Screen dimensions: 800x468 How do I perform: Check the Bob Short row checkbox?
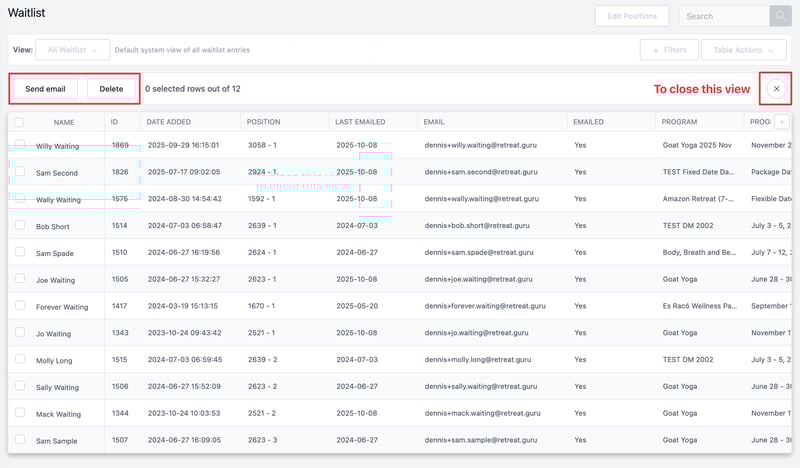[20, 225]
